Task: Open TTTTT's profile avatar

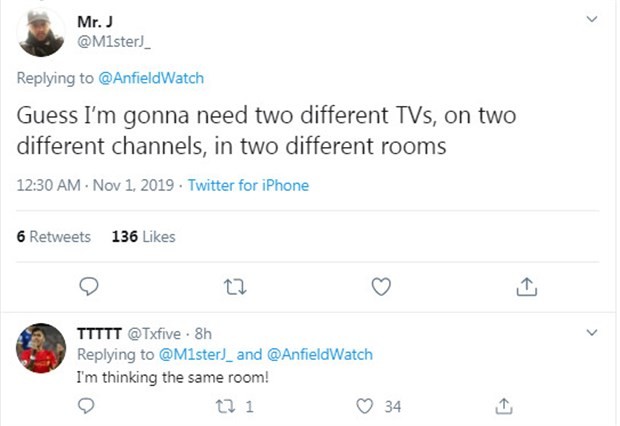Action: (42, 349)
